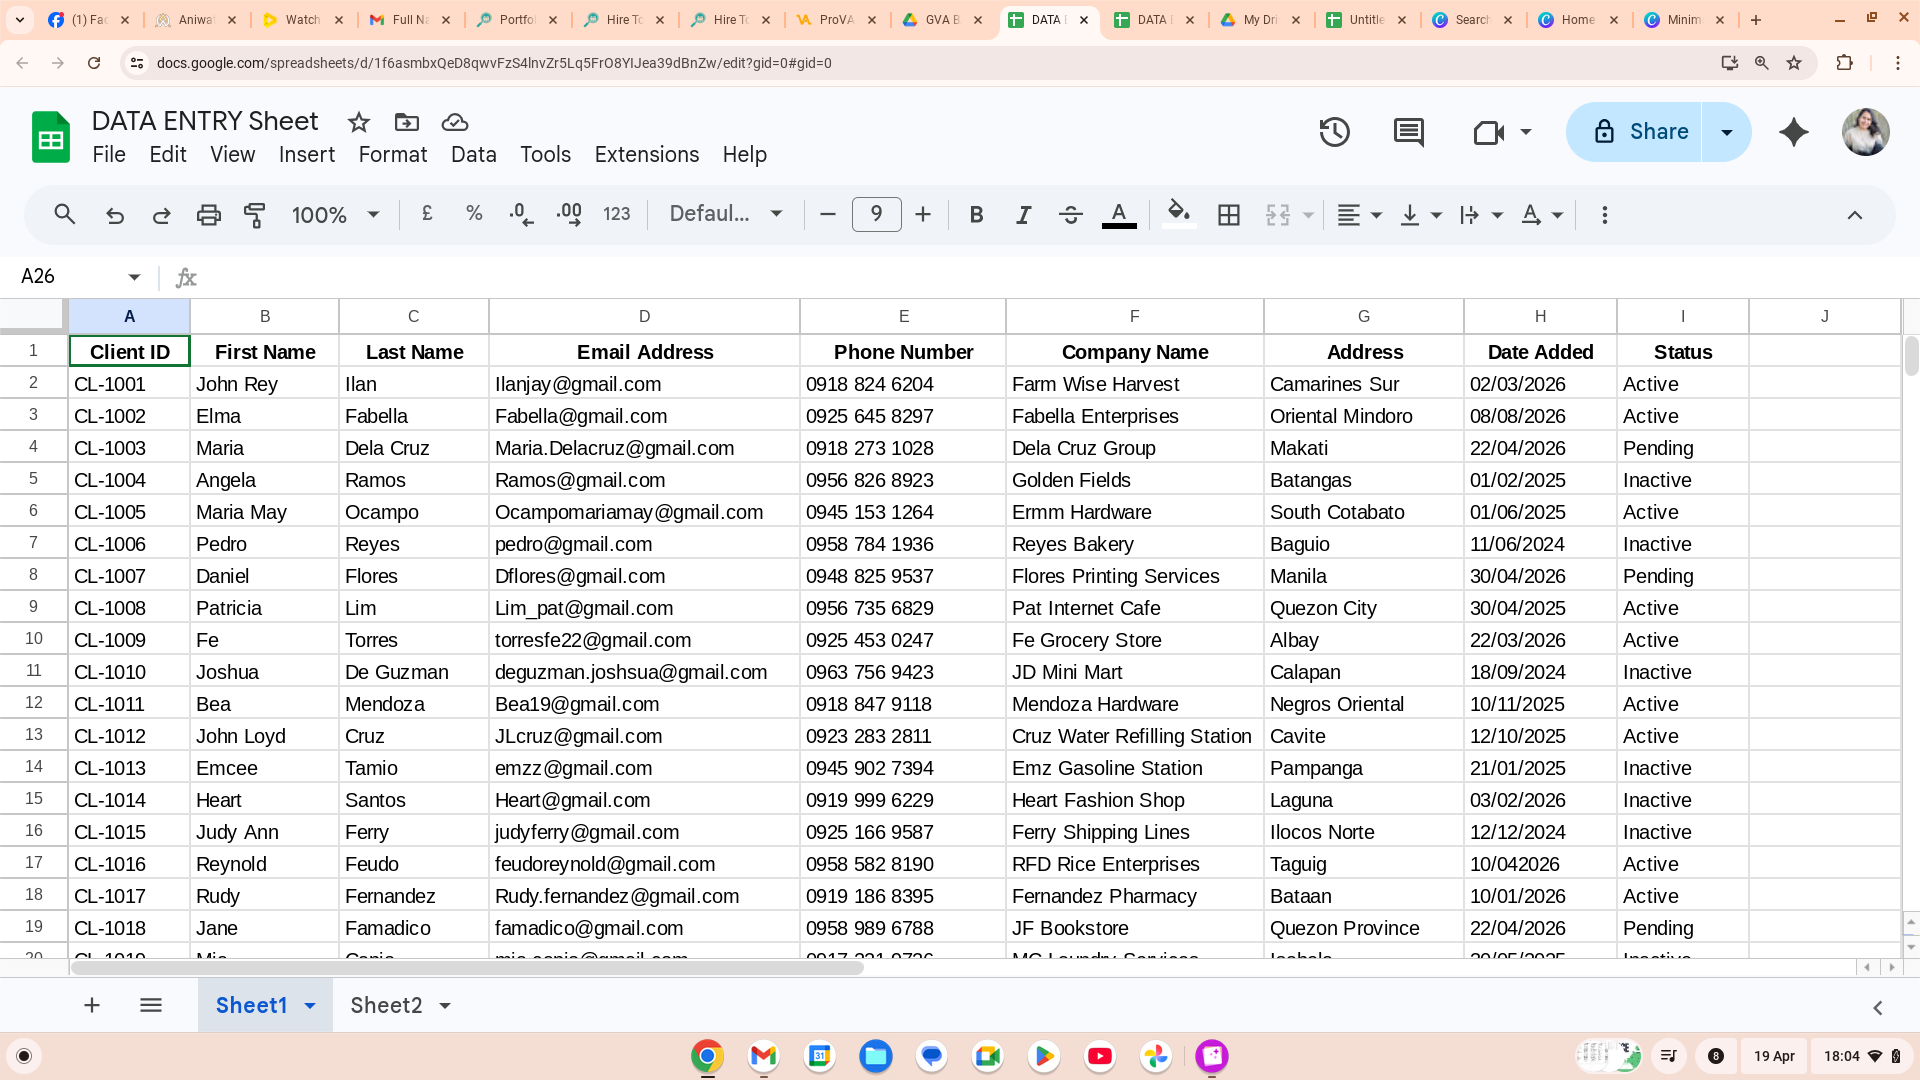
Task: Start a Meet call with camera icon
Action: (x=1489, y=132)
